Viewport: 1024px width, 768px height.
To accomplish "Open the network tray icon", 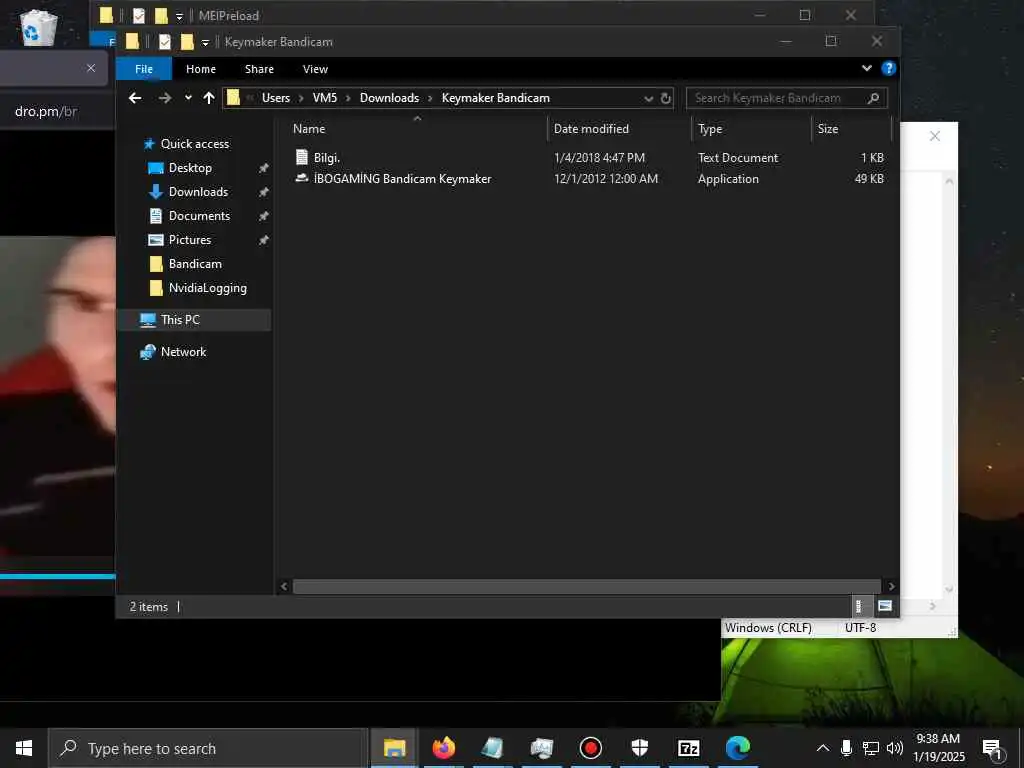I will [871, 748].
